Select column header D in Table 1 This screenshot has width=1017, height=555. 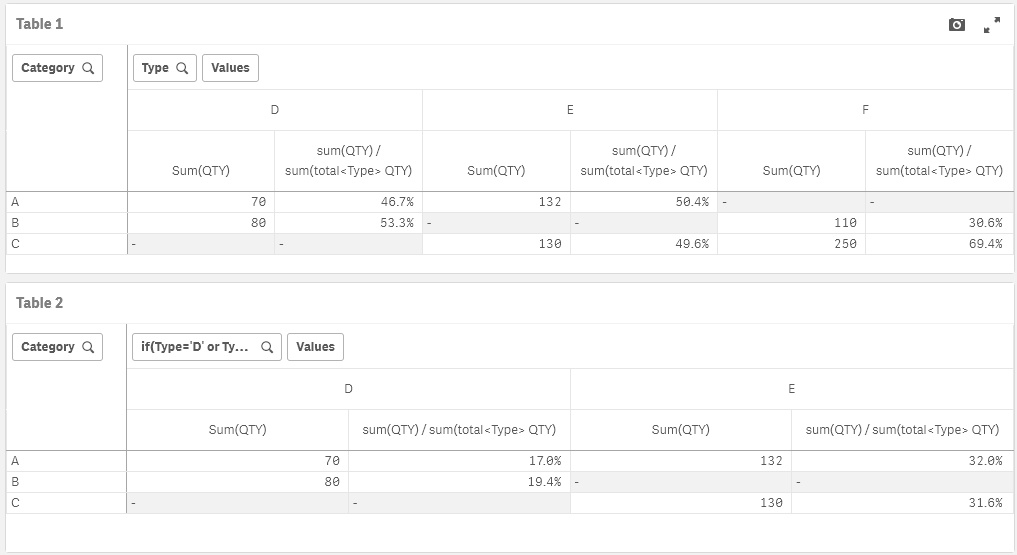(x=275, y=110)
